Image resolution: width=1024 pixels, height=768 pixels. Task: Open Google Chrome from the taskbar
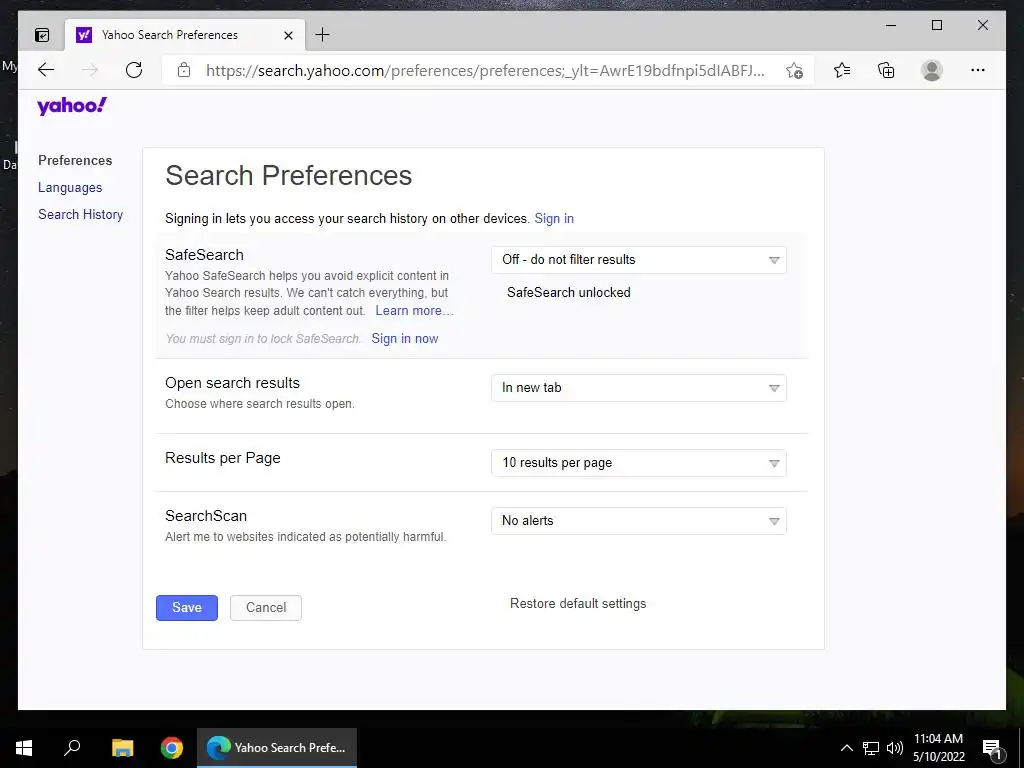[172, 748]
